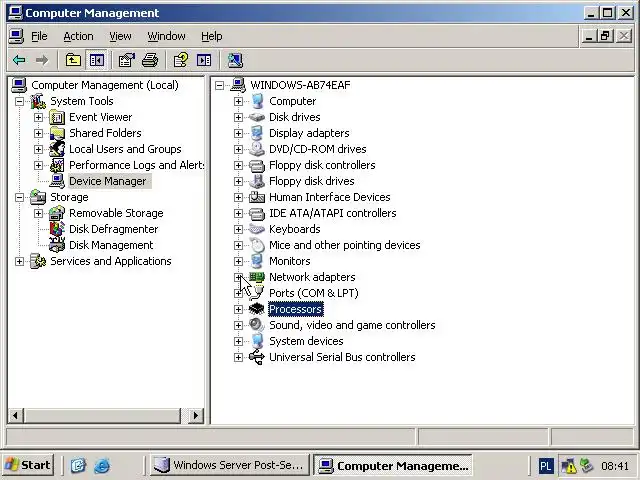This screenshot has height=480, width=640.
Task: Open the File menu
Action: tap(39, 36)
